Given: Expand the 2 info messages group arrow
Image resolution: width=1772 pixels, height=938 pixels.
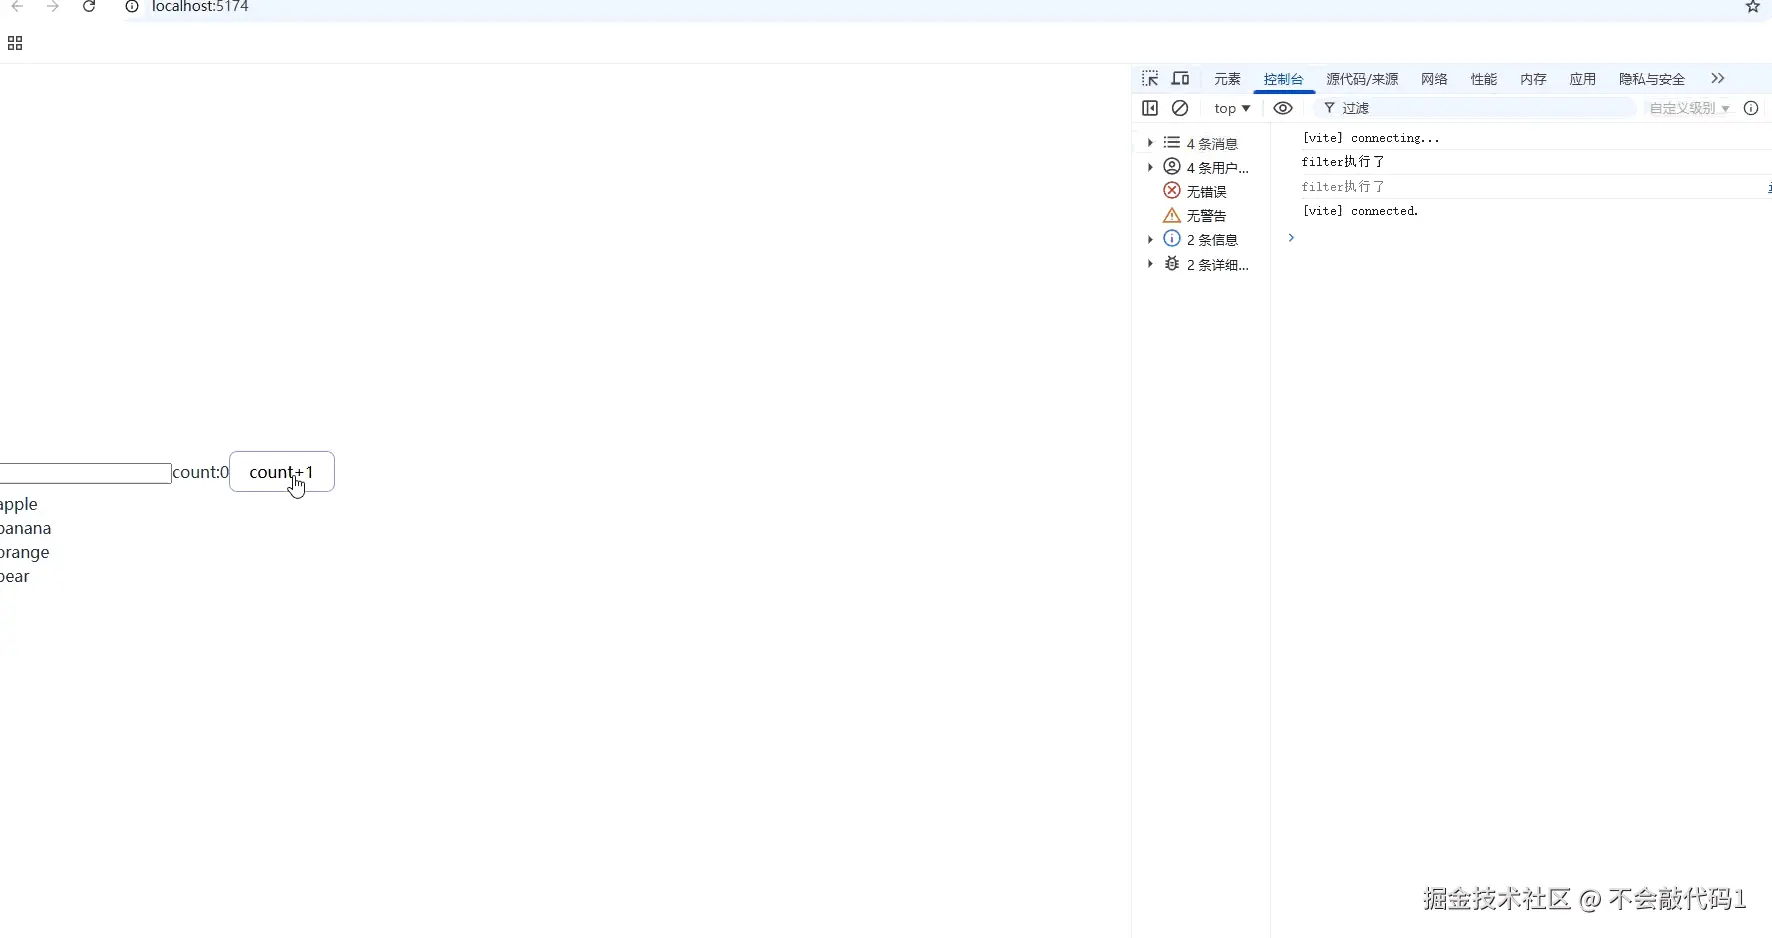Looking at the screenshot, I should click(x=1150, y=239).
